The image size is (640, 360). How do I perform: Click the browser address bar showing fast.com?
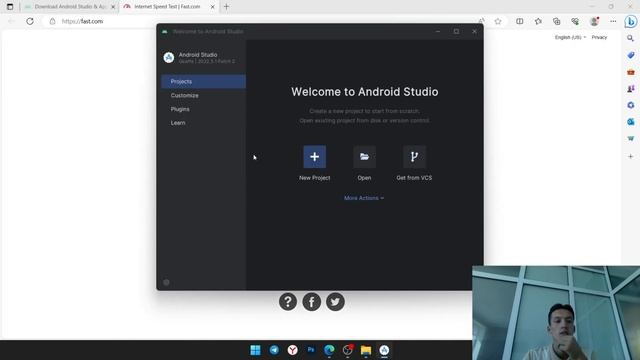261,21
